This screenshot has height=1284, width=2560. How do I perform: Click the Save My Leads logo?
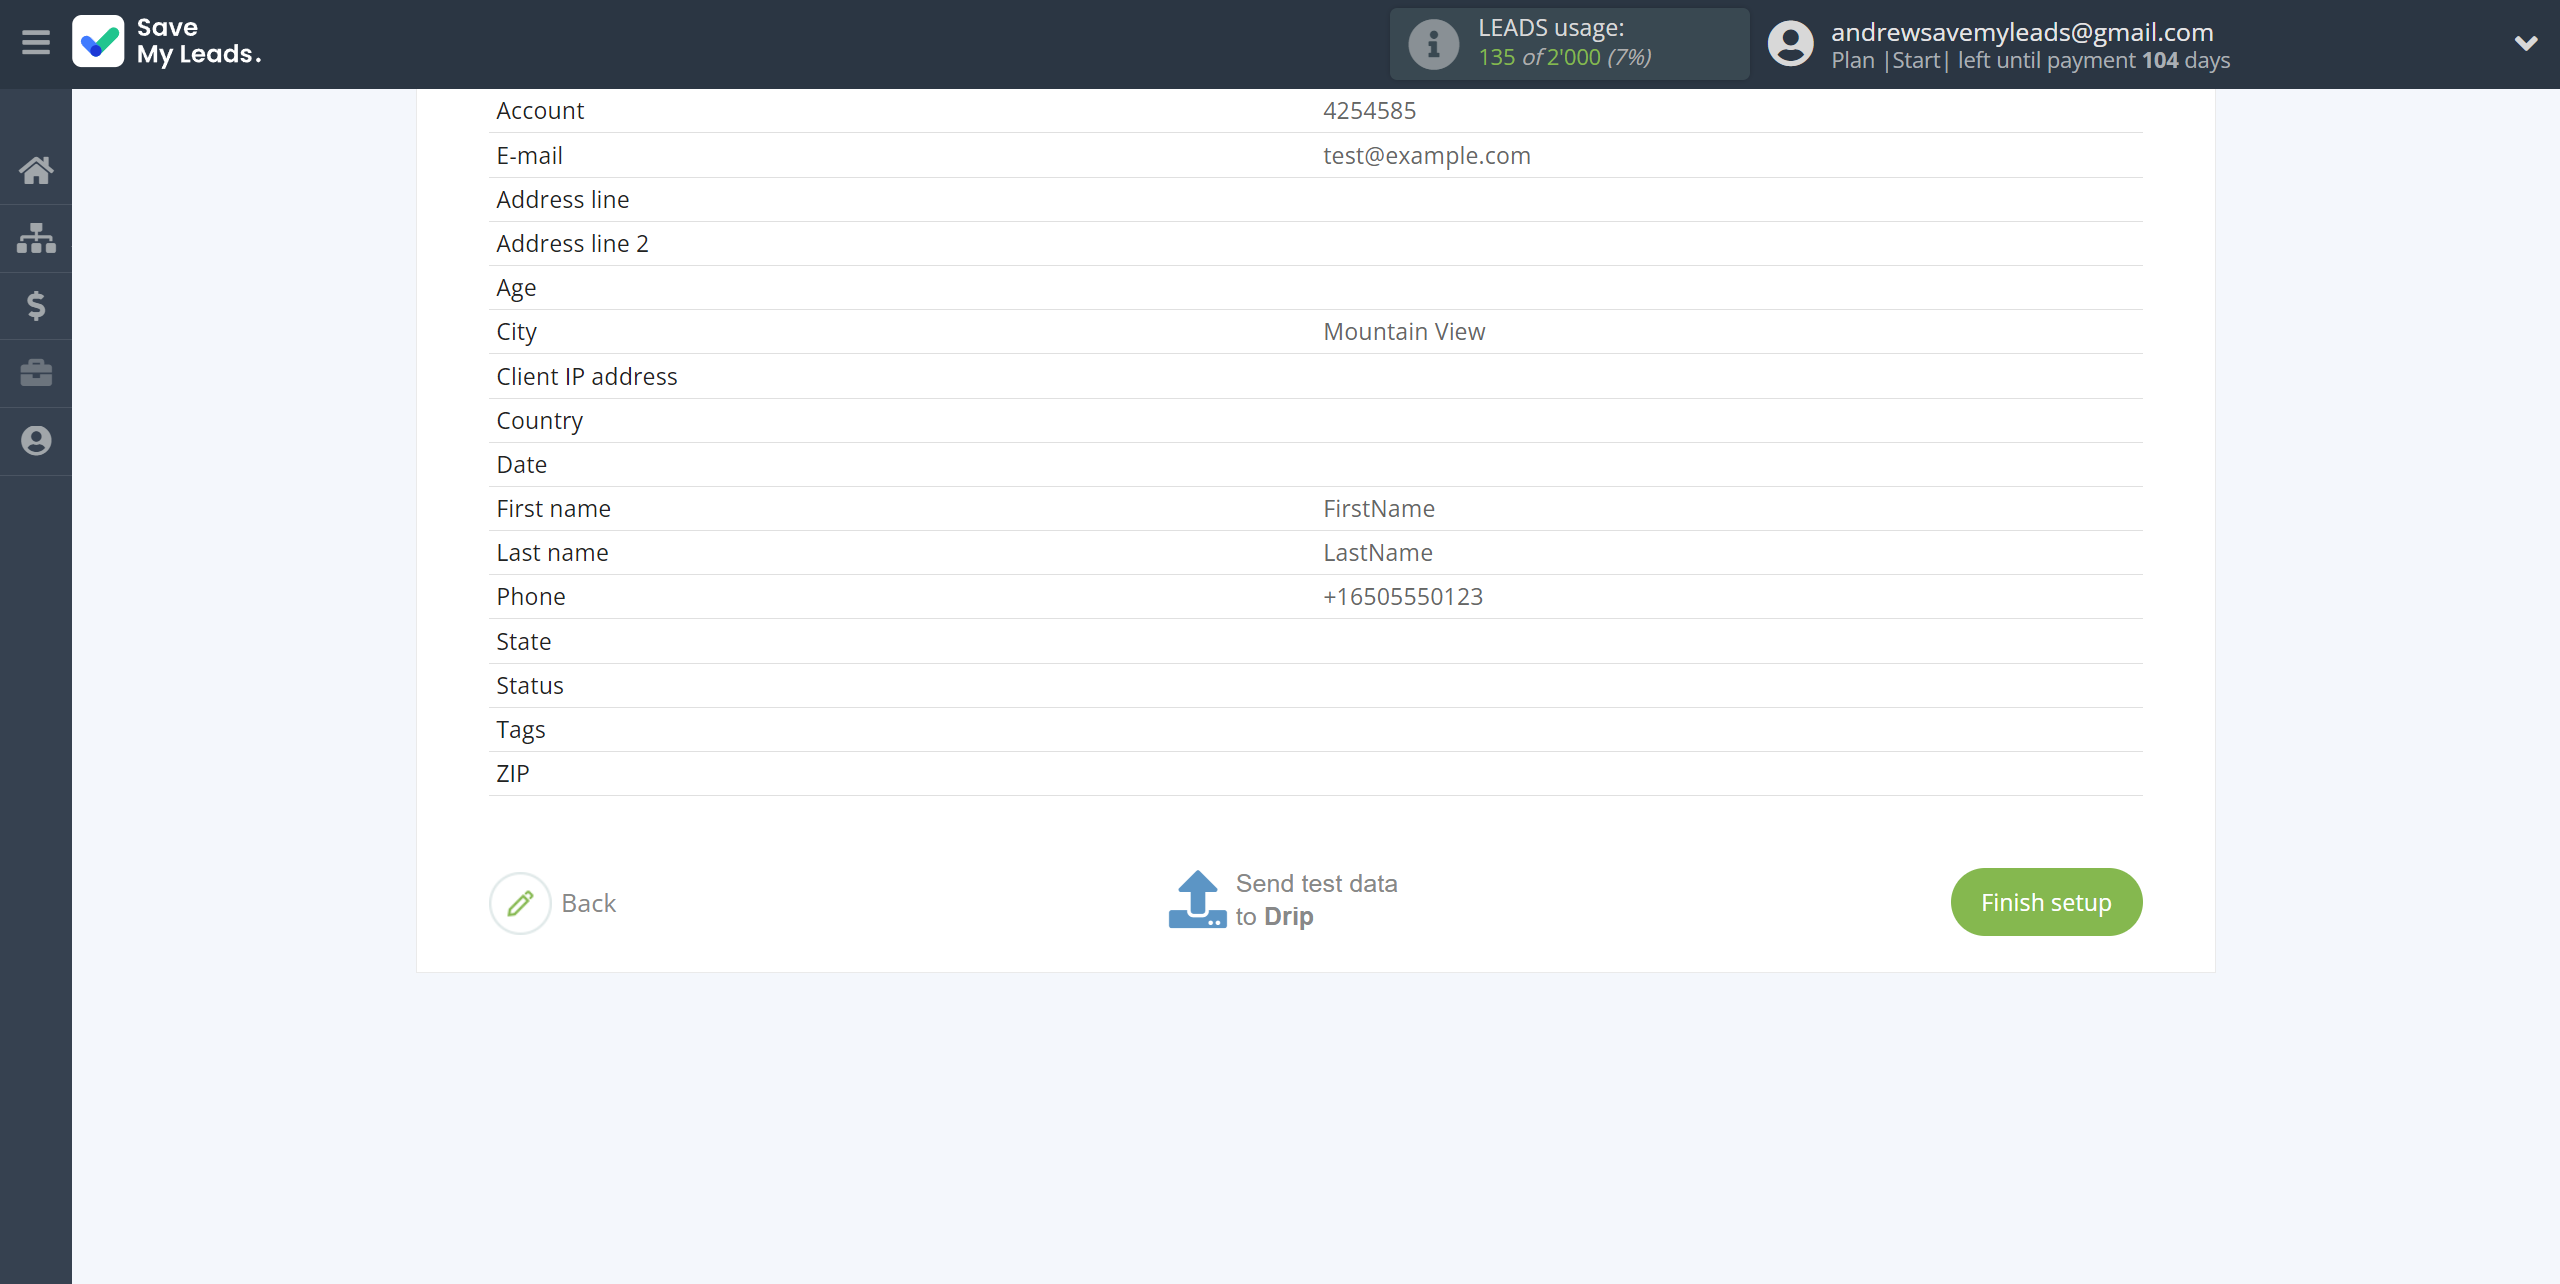(x=167, y=41)
